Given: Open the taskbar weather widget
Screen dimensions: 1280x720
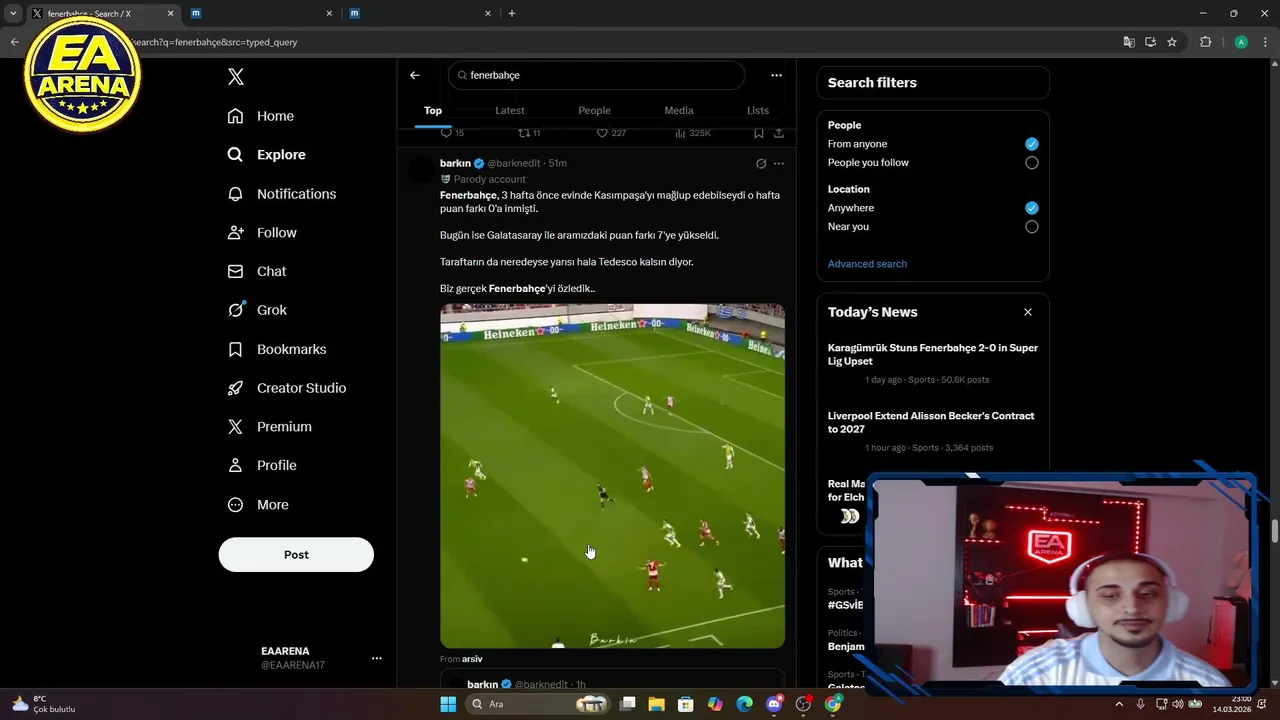Looking at the screenshot, I should [44, 704].
